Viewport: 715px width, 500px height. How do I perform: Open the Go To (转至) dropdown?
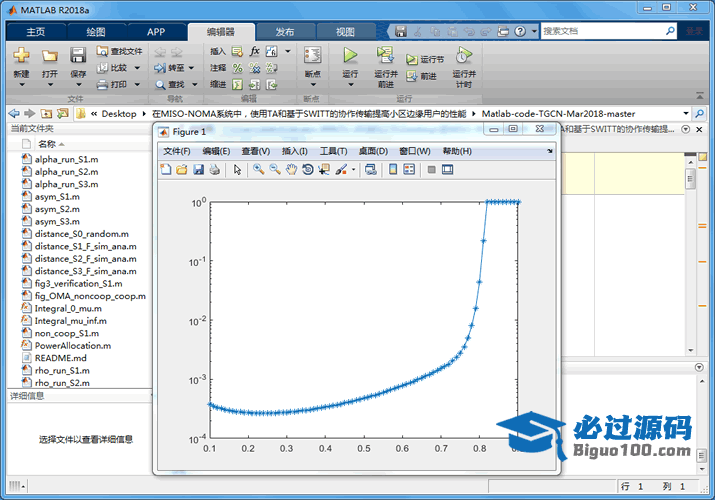[x=192, y=68]
